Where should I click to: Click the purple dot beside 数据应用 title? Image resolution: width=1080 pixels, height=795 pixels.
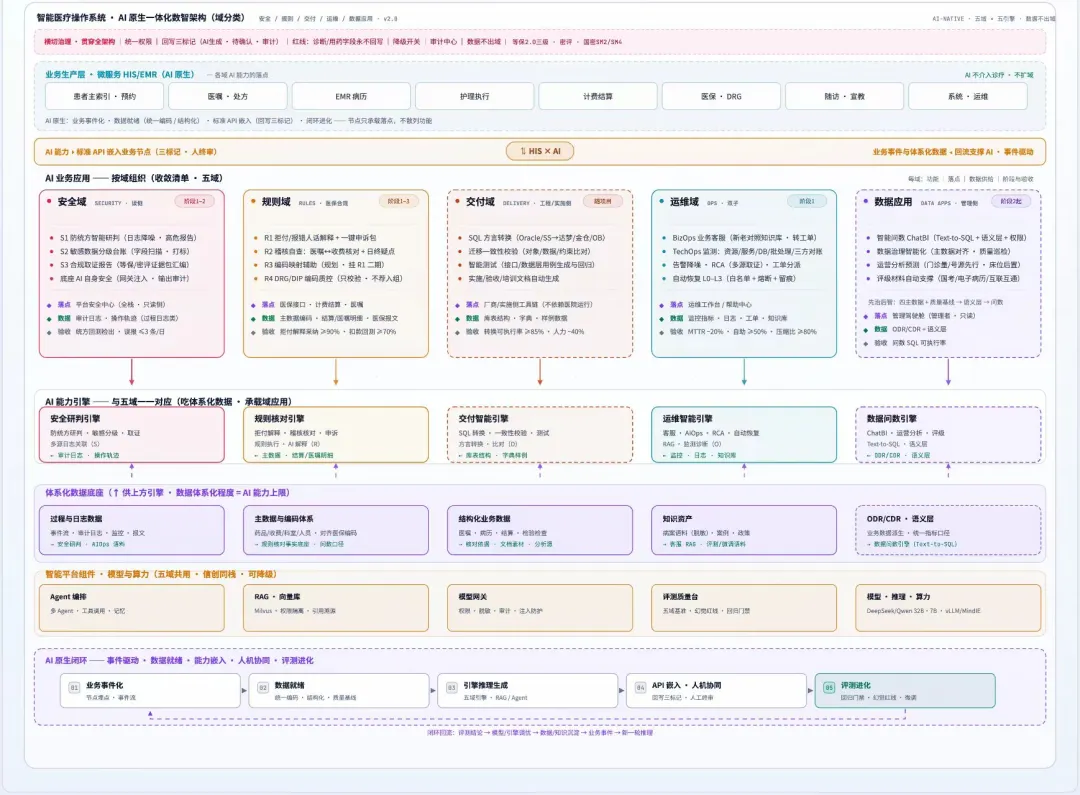point(866,201)
